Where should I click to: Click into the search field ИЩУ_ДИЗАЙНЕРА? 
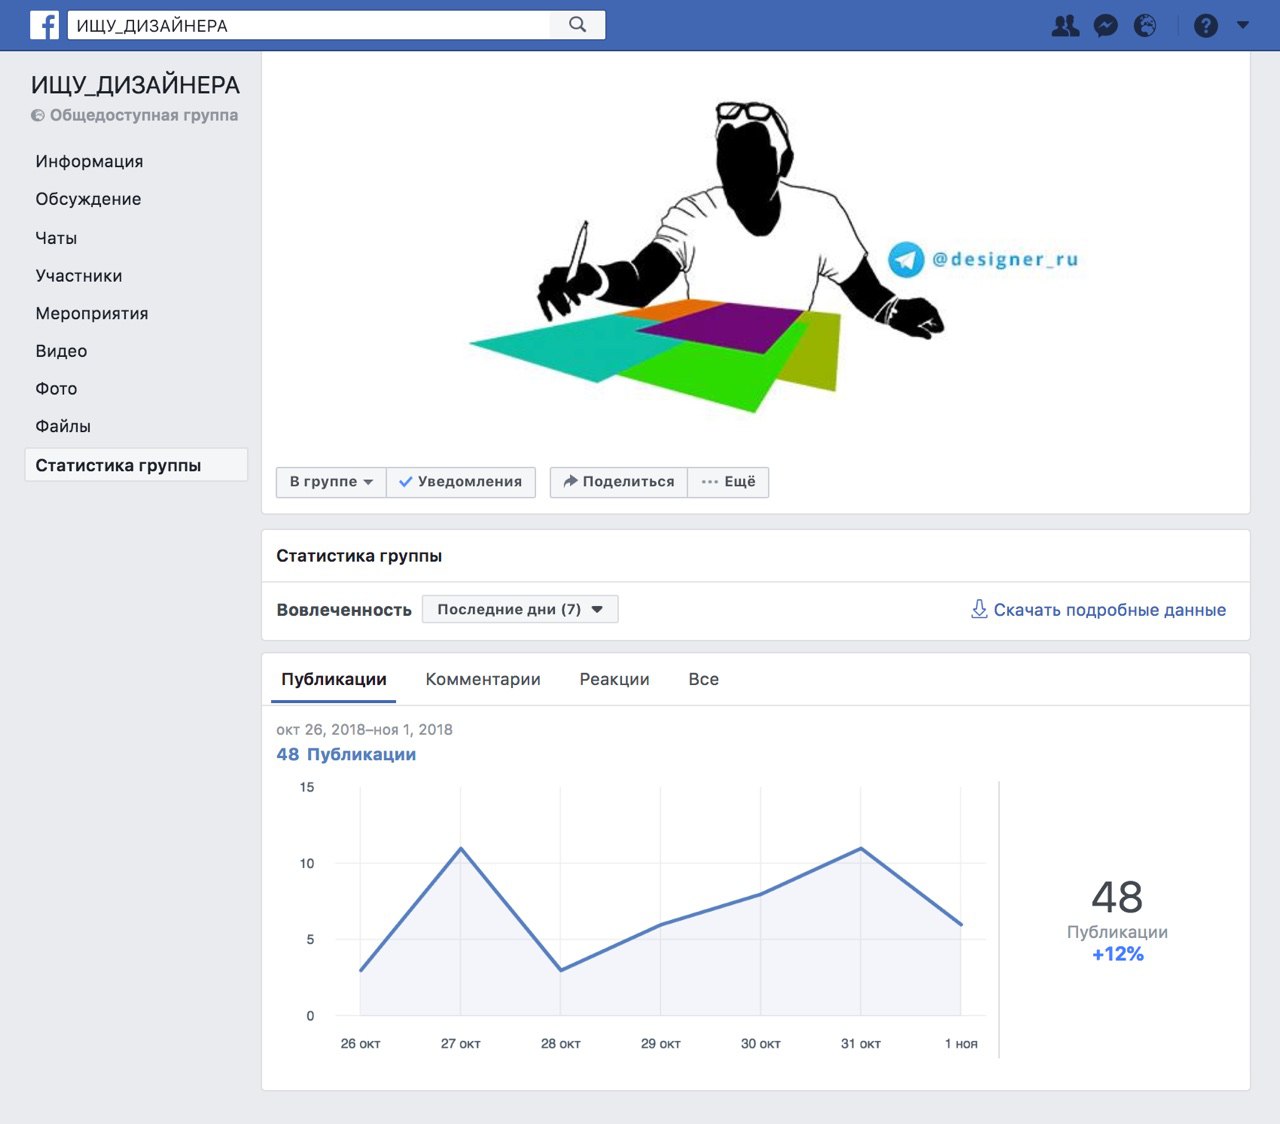click(x=309, y=25)
